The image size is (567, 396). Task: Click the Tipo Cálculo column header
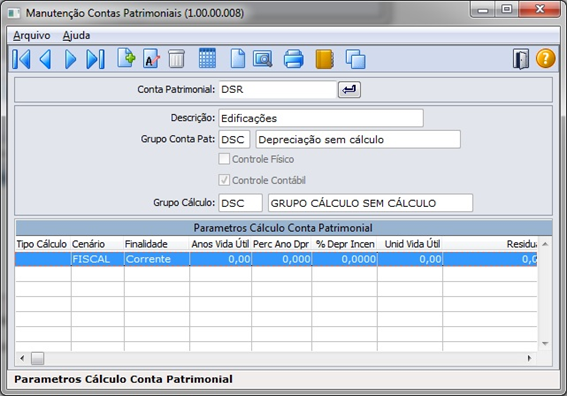pyautogui.click(x=42, y=244)
